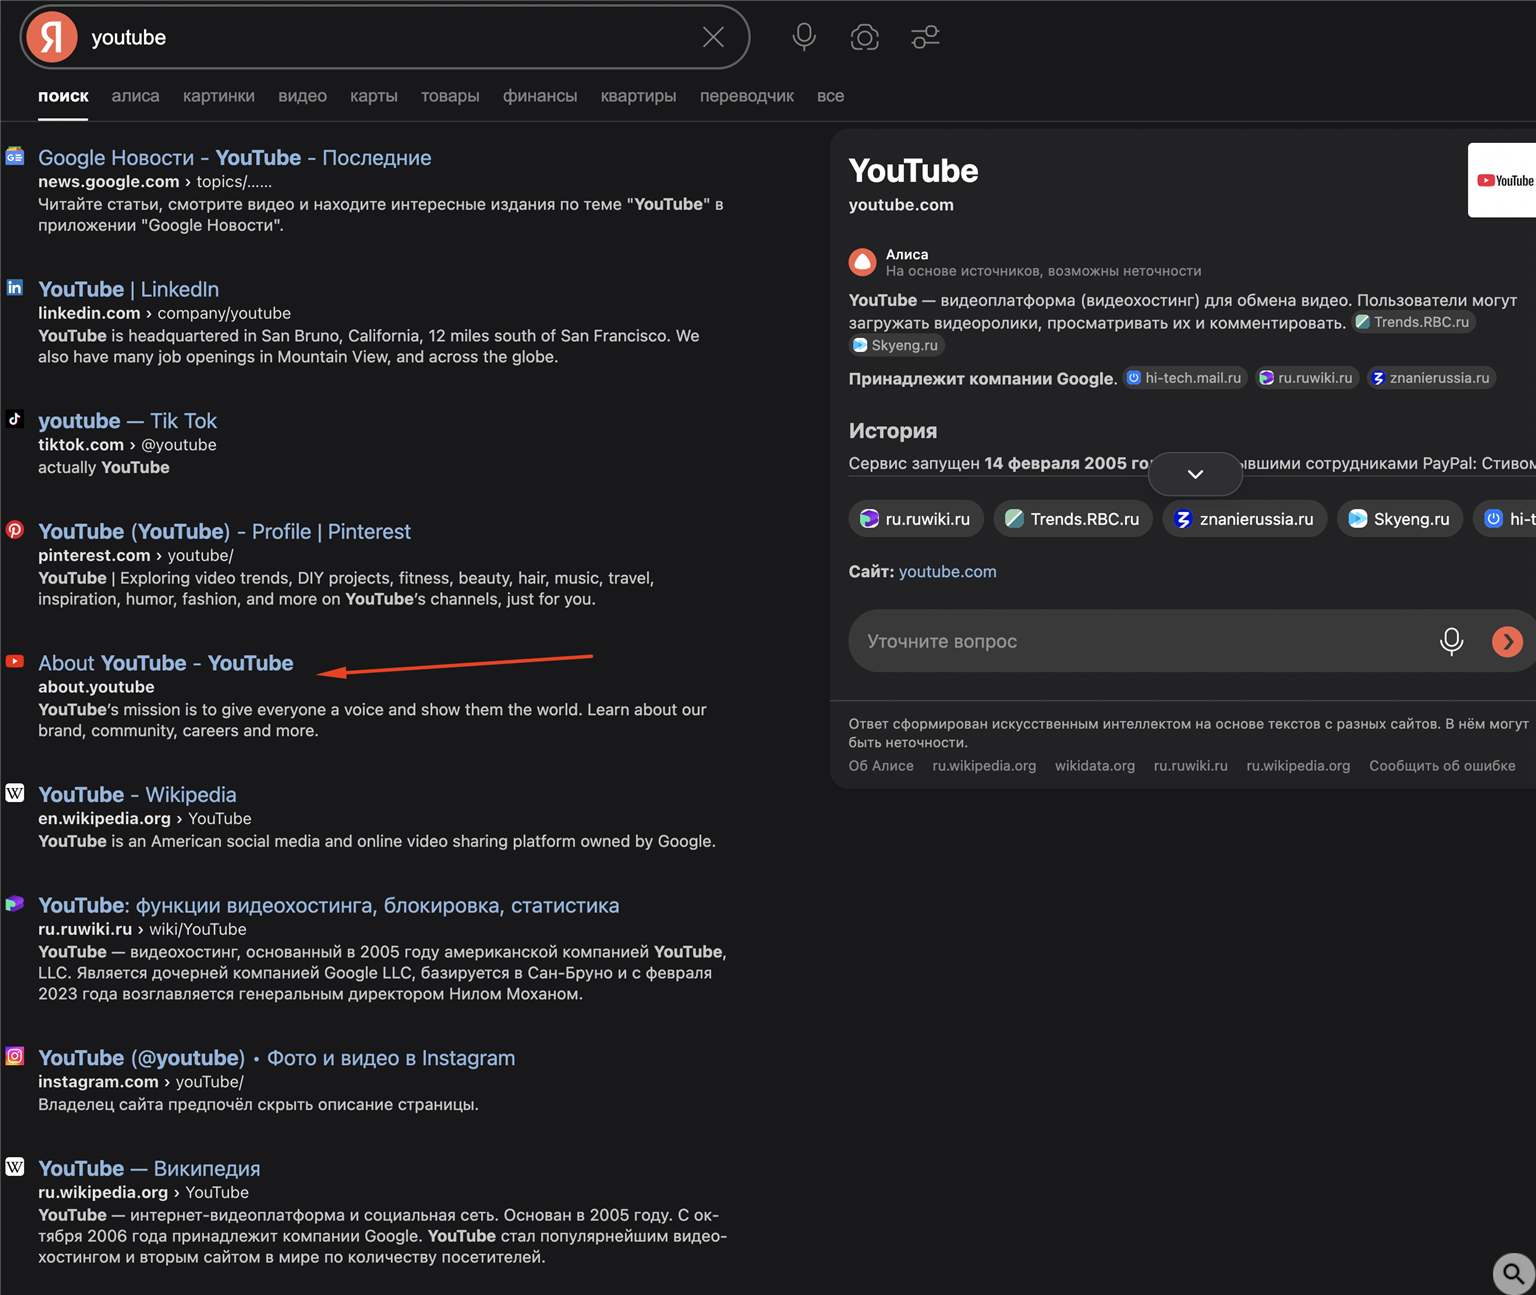Open the magnifier icon at the bottom right

click(1514, 1273)
